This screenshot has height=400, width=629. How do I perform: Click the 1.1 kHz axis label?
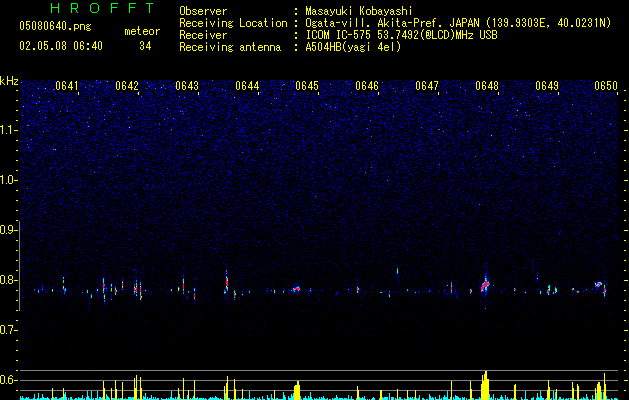click(9, 130)
